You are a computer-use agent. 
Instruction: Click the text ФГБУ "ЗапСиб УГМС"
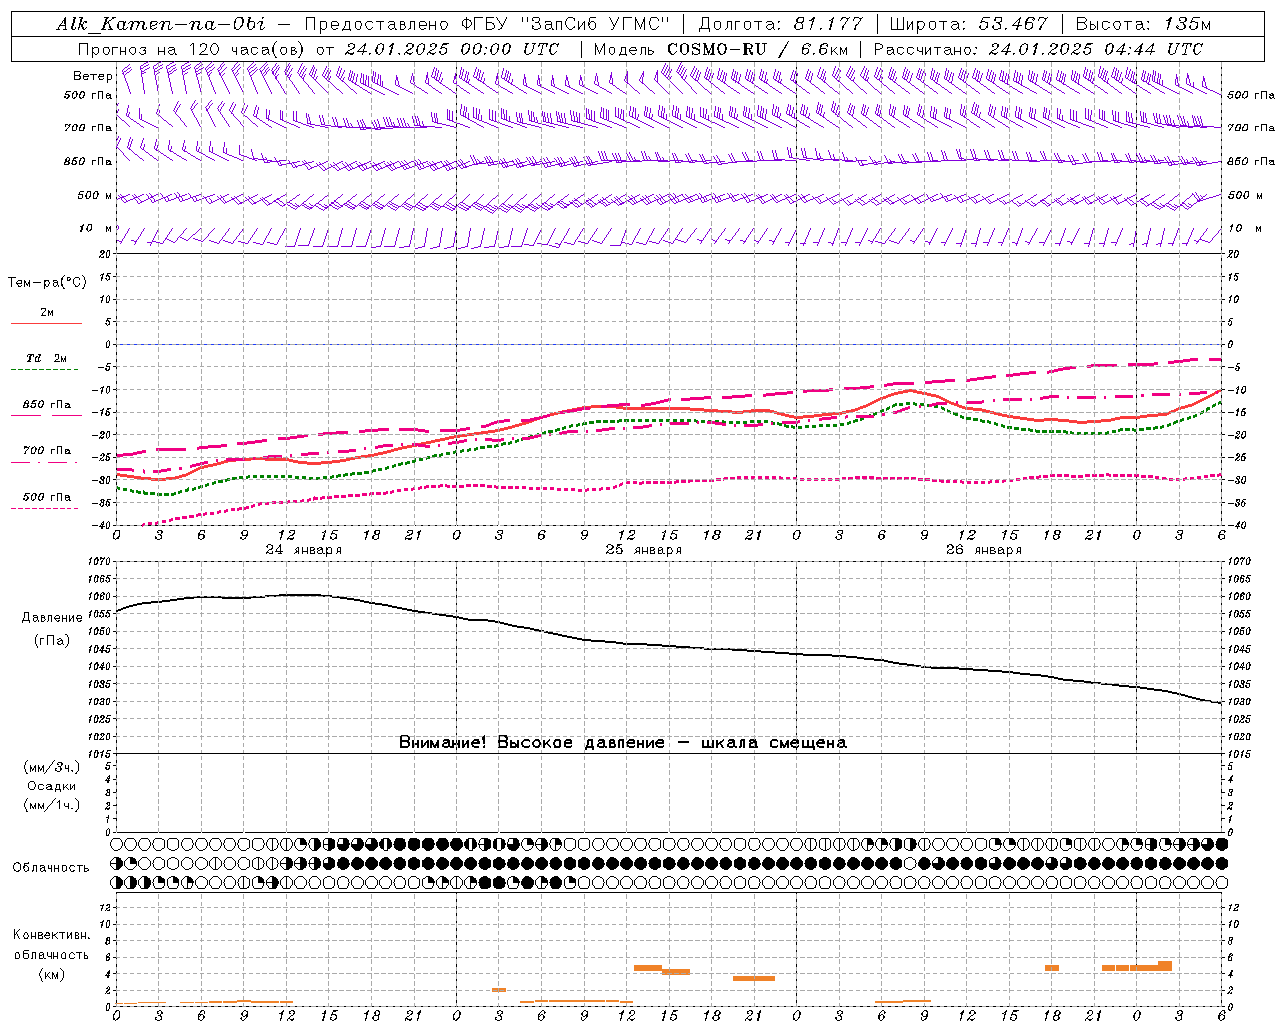pyautogui.click(x=565, y=24)
